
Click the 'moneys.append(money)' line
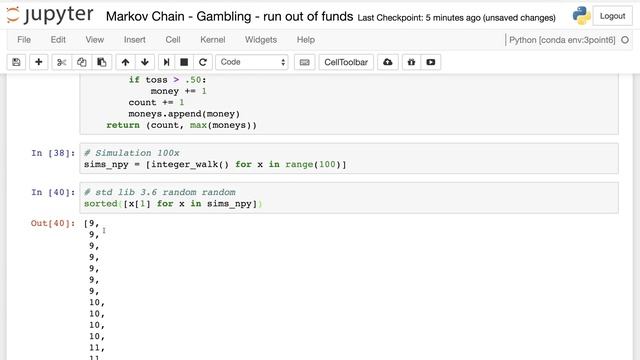pyautogui.click(x=184, y=114)
